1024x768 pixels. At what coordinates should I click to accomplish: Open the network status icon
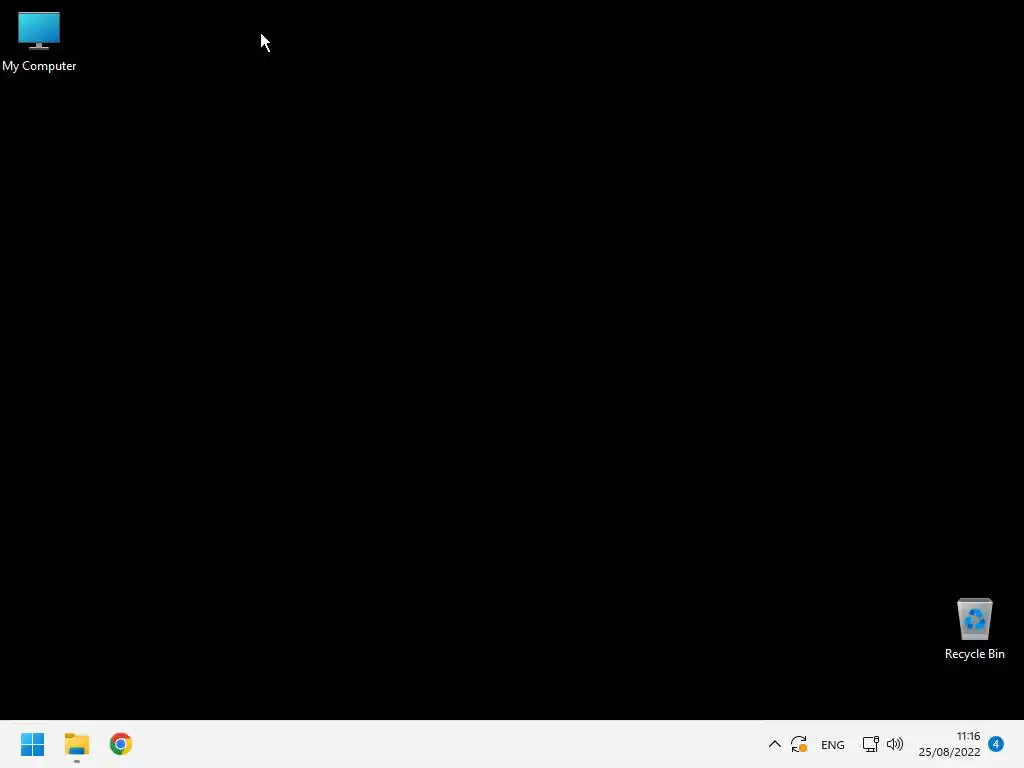click(x=871, y=744)
